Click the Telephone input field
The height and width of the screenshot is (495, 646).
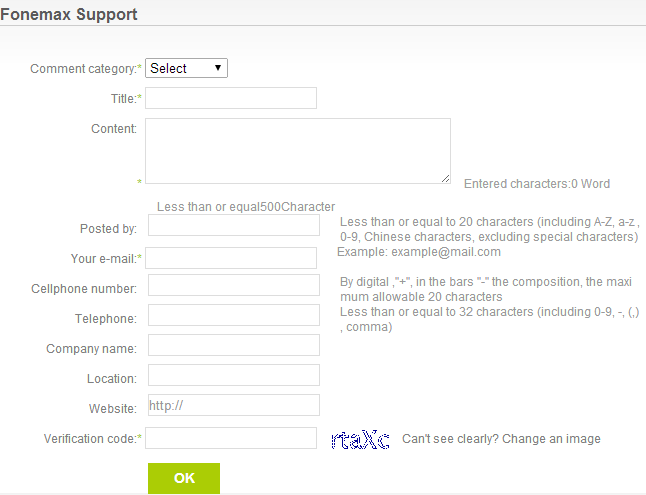(x=234, y=315)
